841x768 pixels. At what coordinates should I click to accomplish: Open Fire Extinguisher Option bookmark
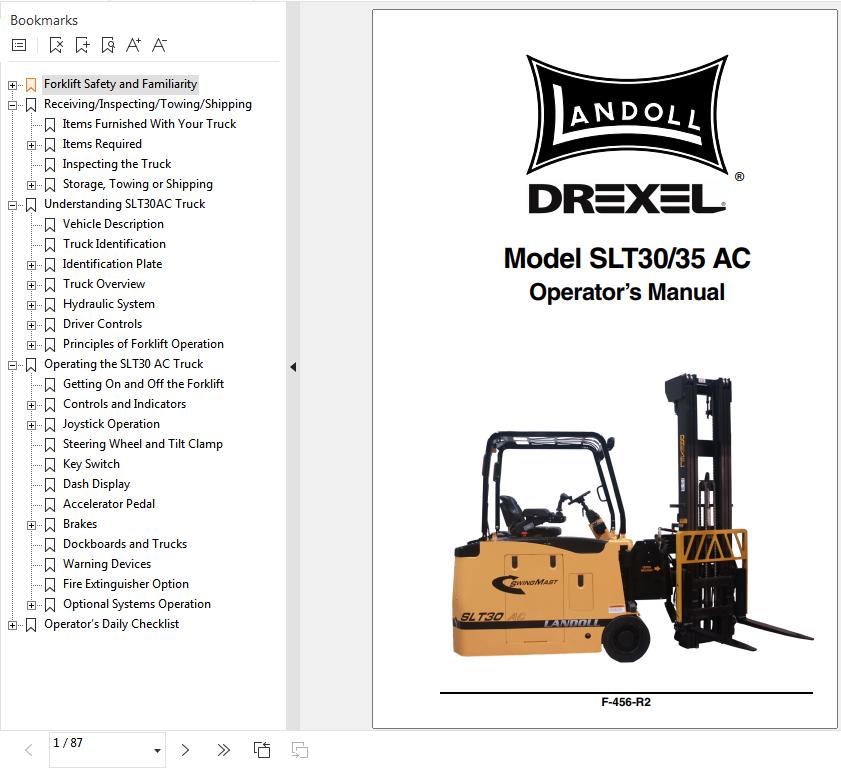pos(126,584)
